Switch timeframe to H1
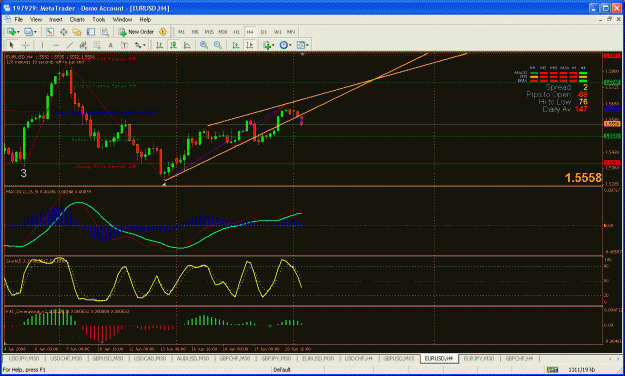Viewport: 625px width, 376px height. point(236,32)
